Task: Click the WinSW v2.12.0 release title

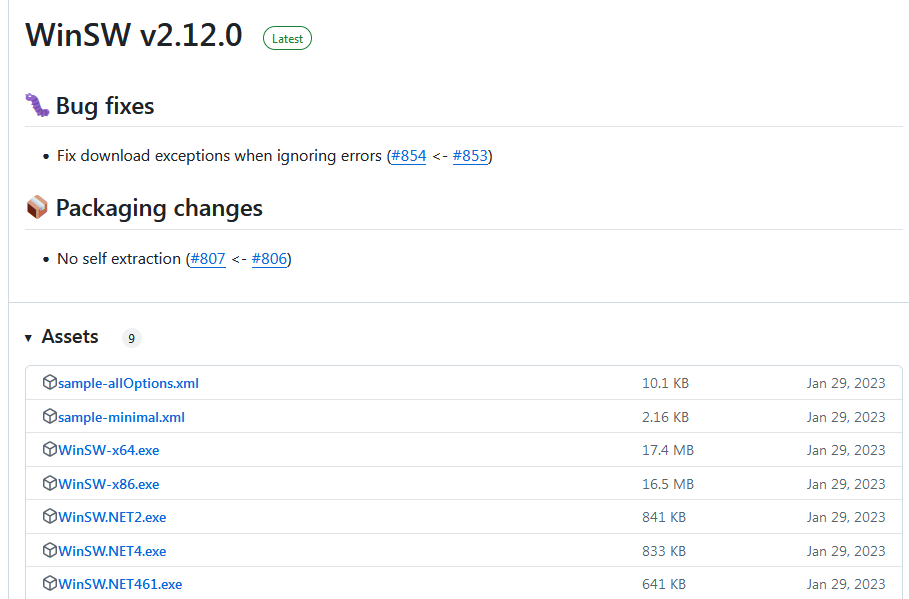Action: click(x=134, y=35)
